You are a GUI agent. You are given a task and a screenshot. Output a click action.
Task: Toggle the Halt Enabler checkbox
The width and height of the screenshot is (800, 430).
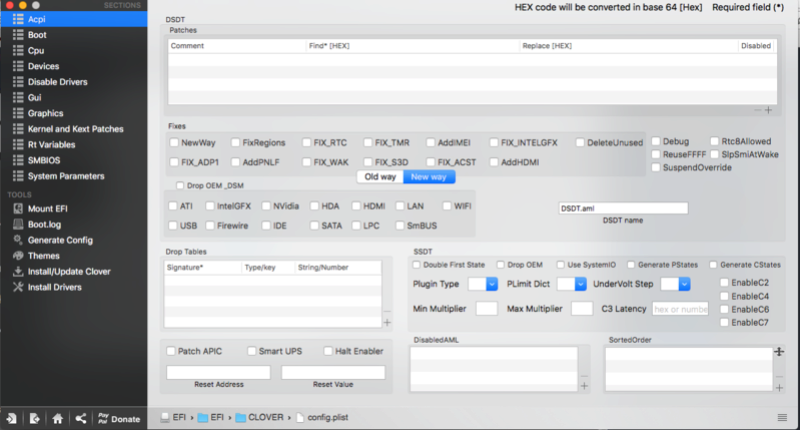[x=328, y=351]
